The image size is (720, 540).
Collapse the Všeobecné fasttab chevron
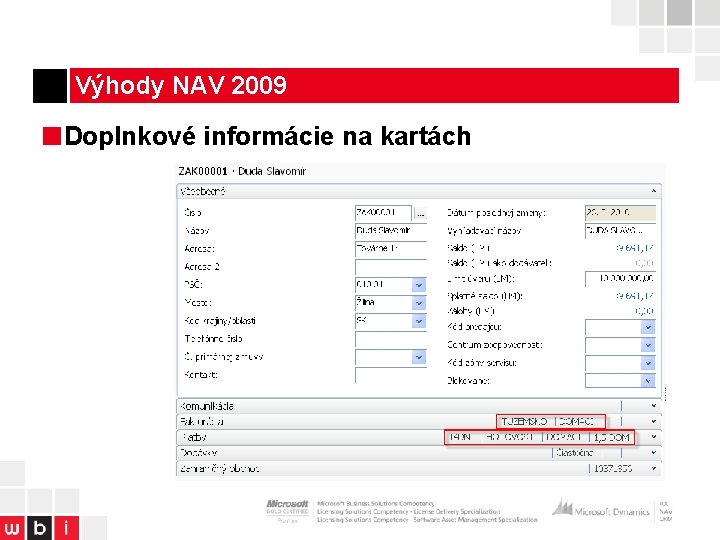click(x=653, y=191)
